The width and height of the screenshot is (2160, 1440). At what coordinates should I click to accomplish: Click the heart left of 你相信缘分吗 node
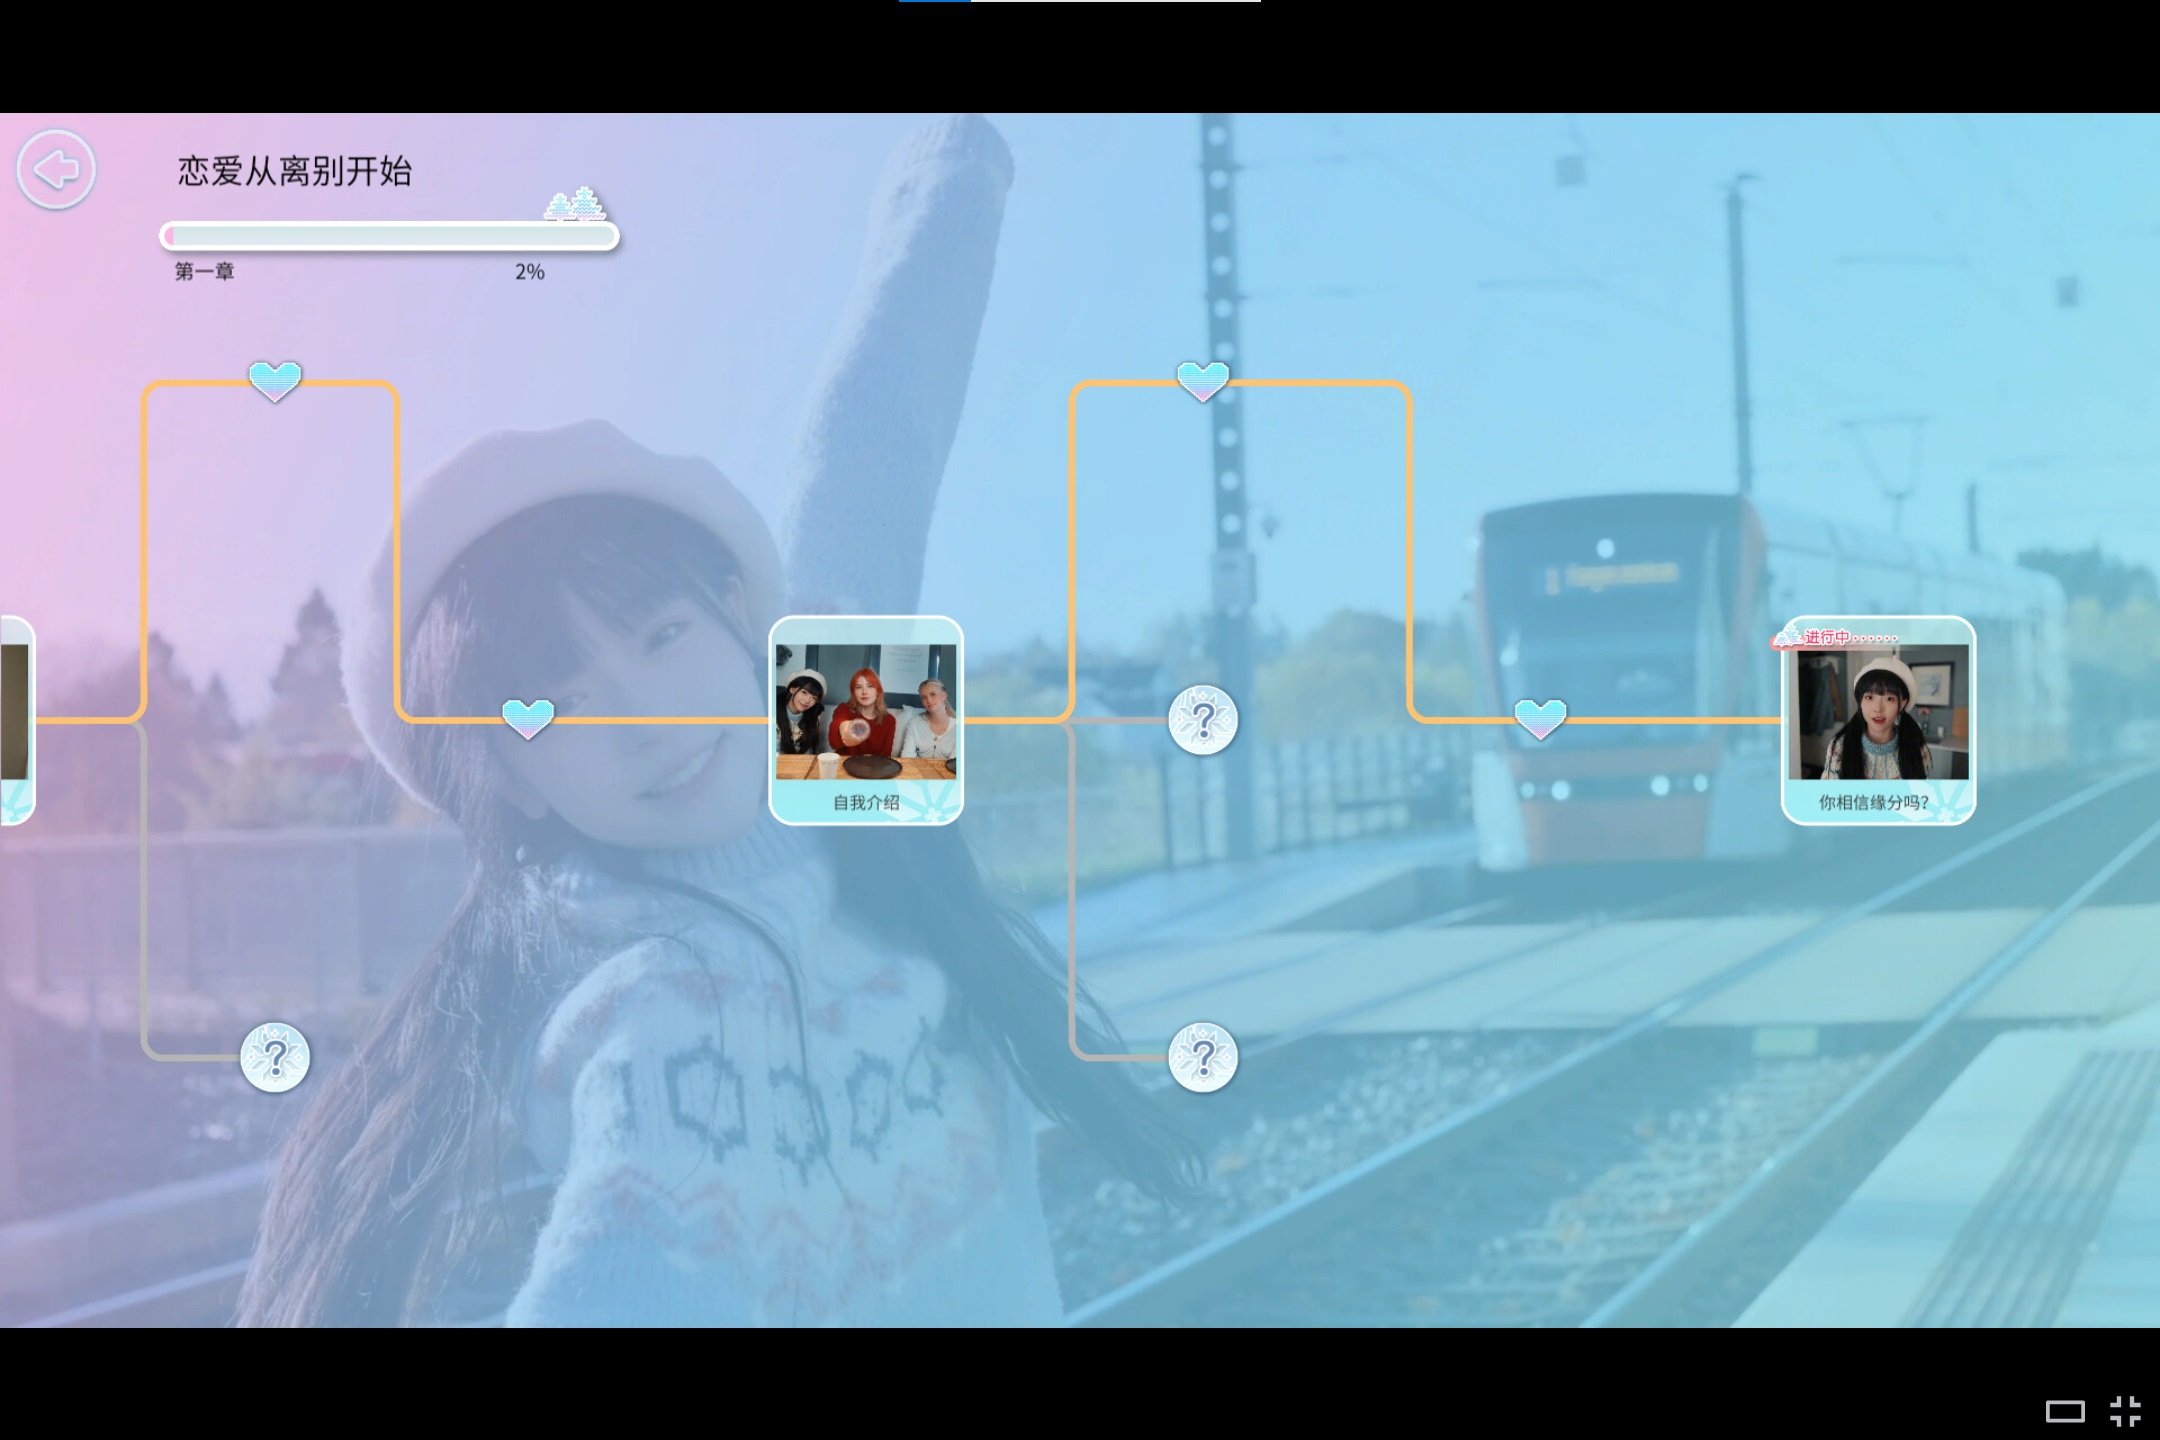1540,717
